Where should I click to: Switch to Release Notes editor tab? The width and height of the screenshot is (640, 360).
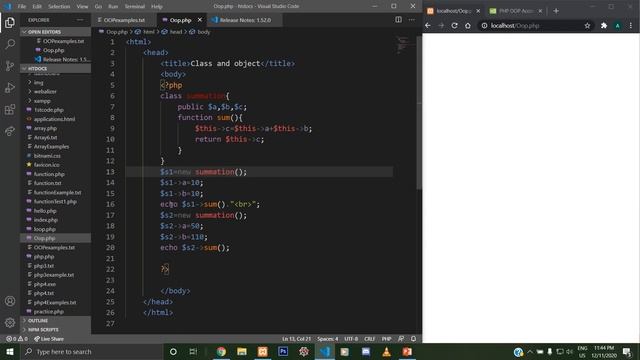point(245,20)
